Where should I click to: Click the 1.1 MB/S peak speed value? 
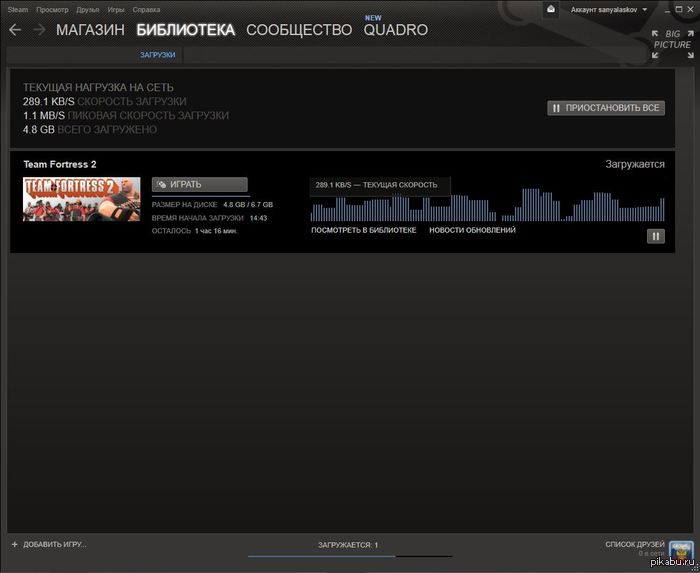(44, 116)
